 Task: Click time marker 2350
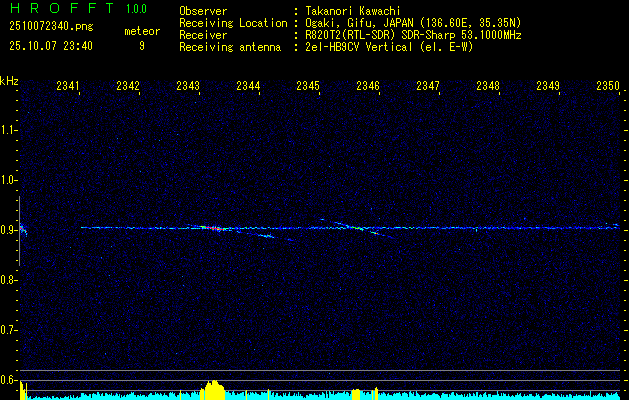(608, 86)
